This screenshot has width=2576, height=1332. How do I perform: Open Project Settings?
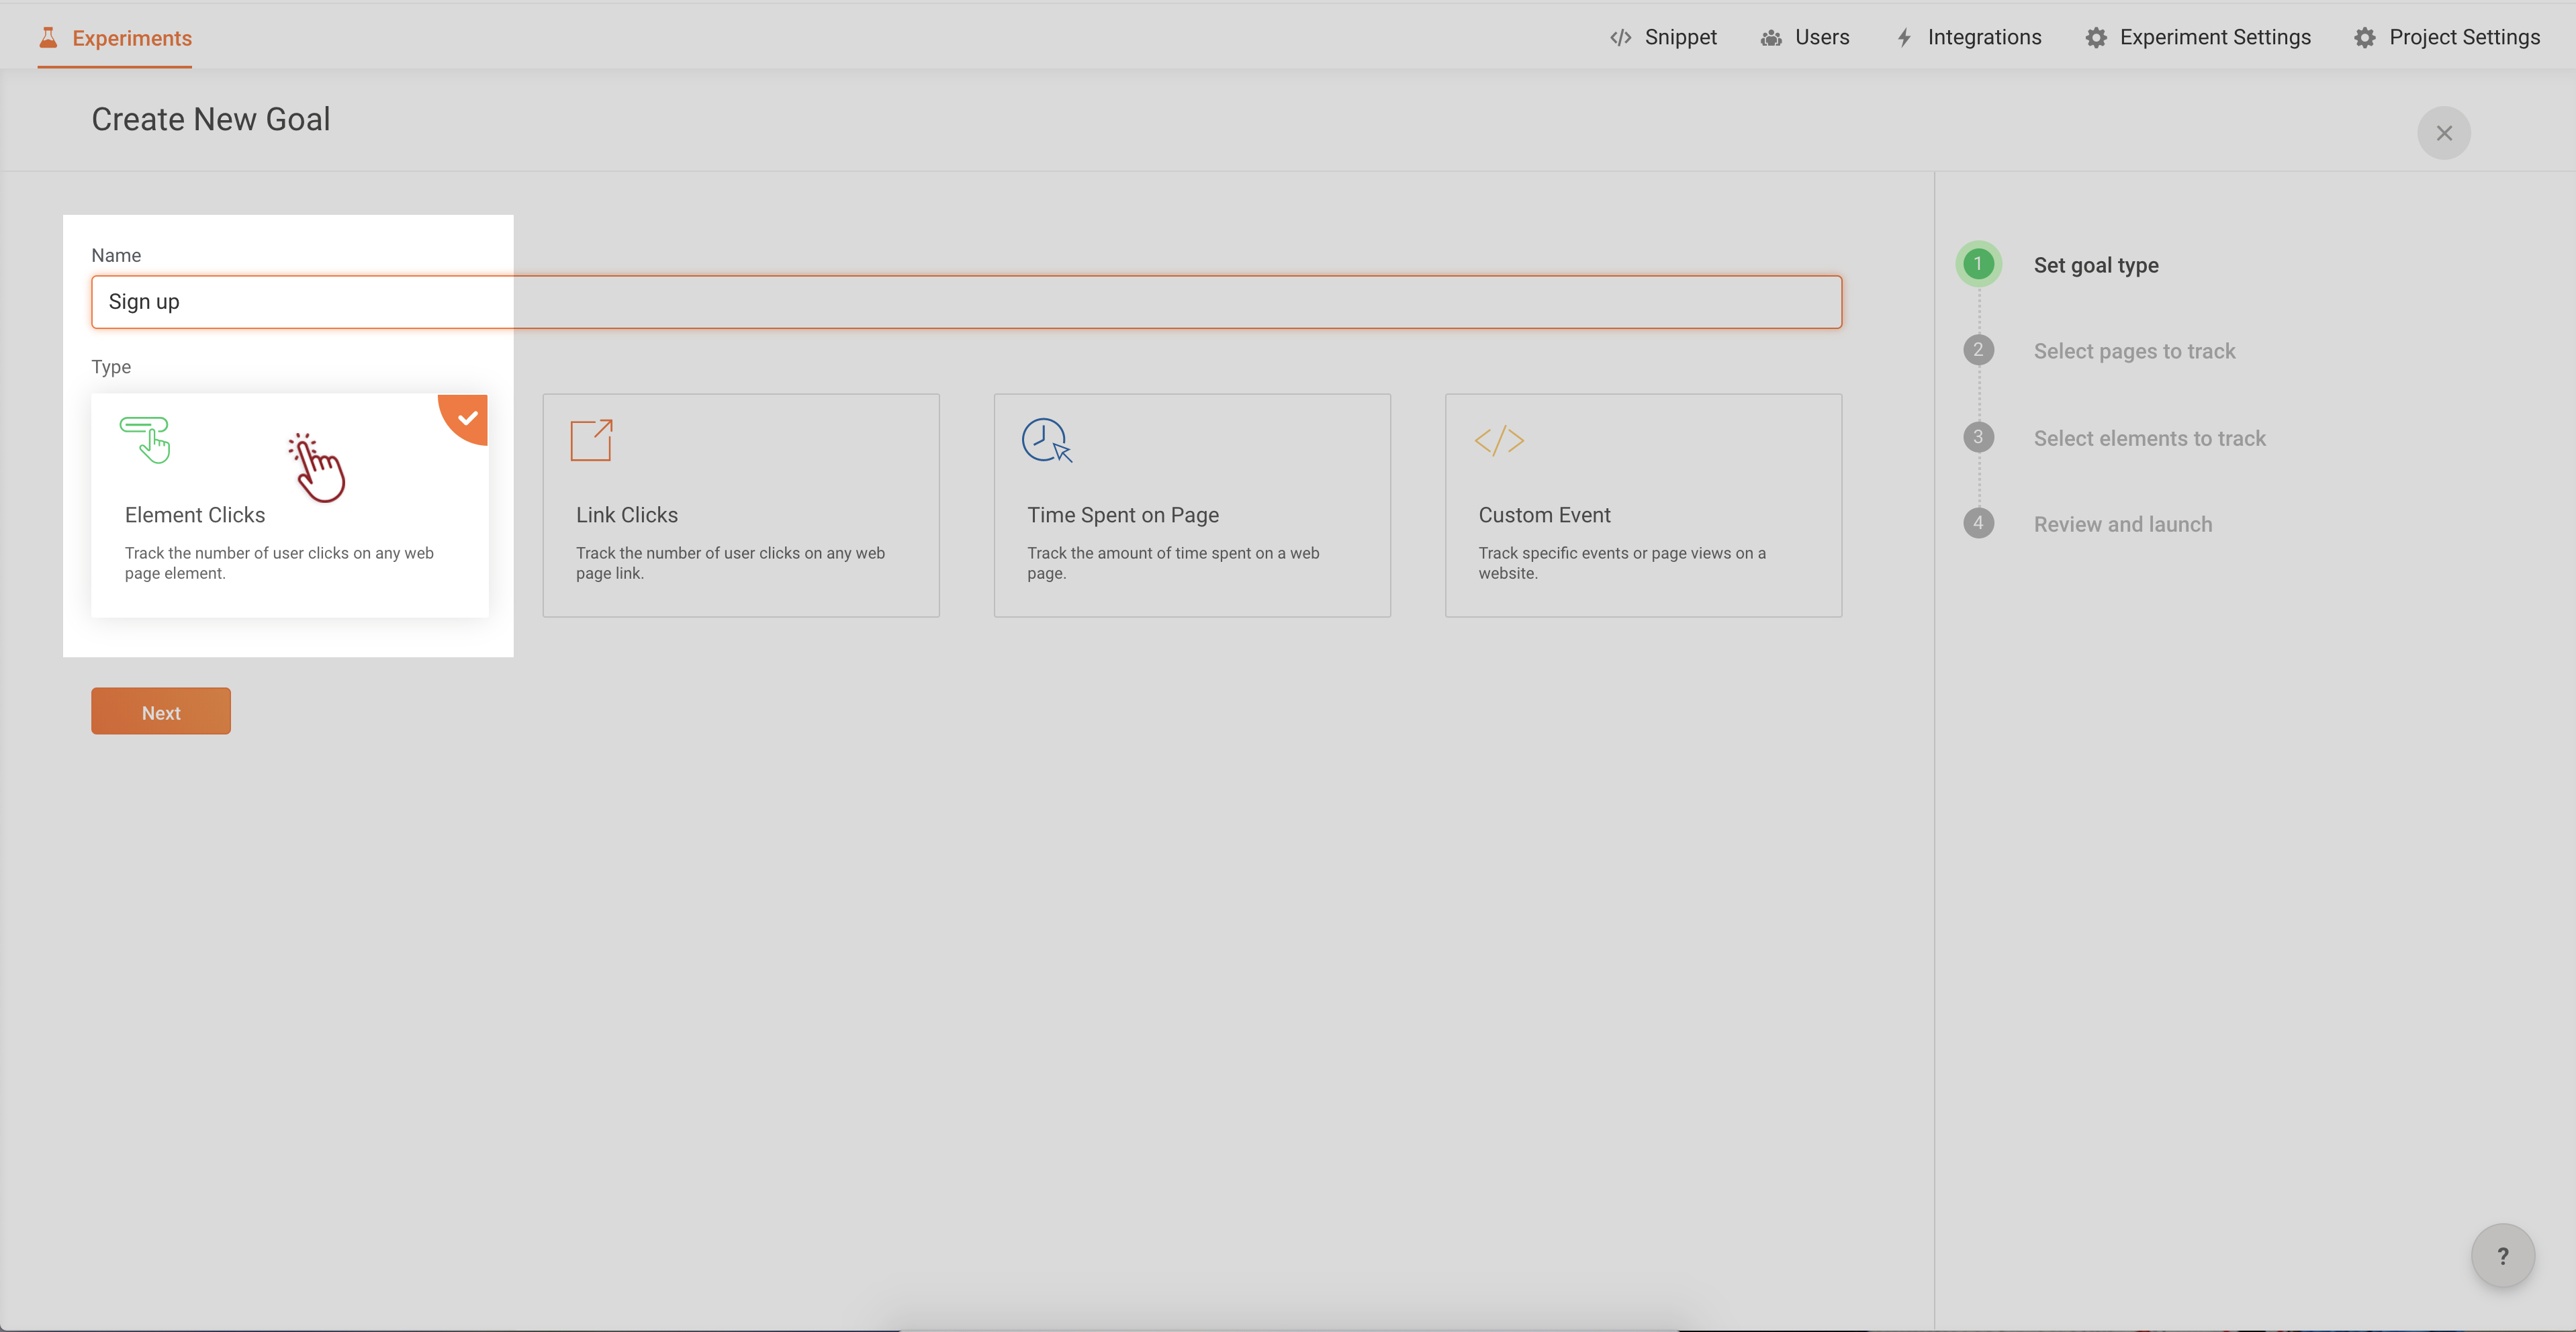(x=2447, y=37)
